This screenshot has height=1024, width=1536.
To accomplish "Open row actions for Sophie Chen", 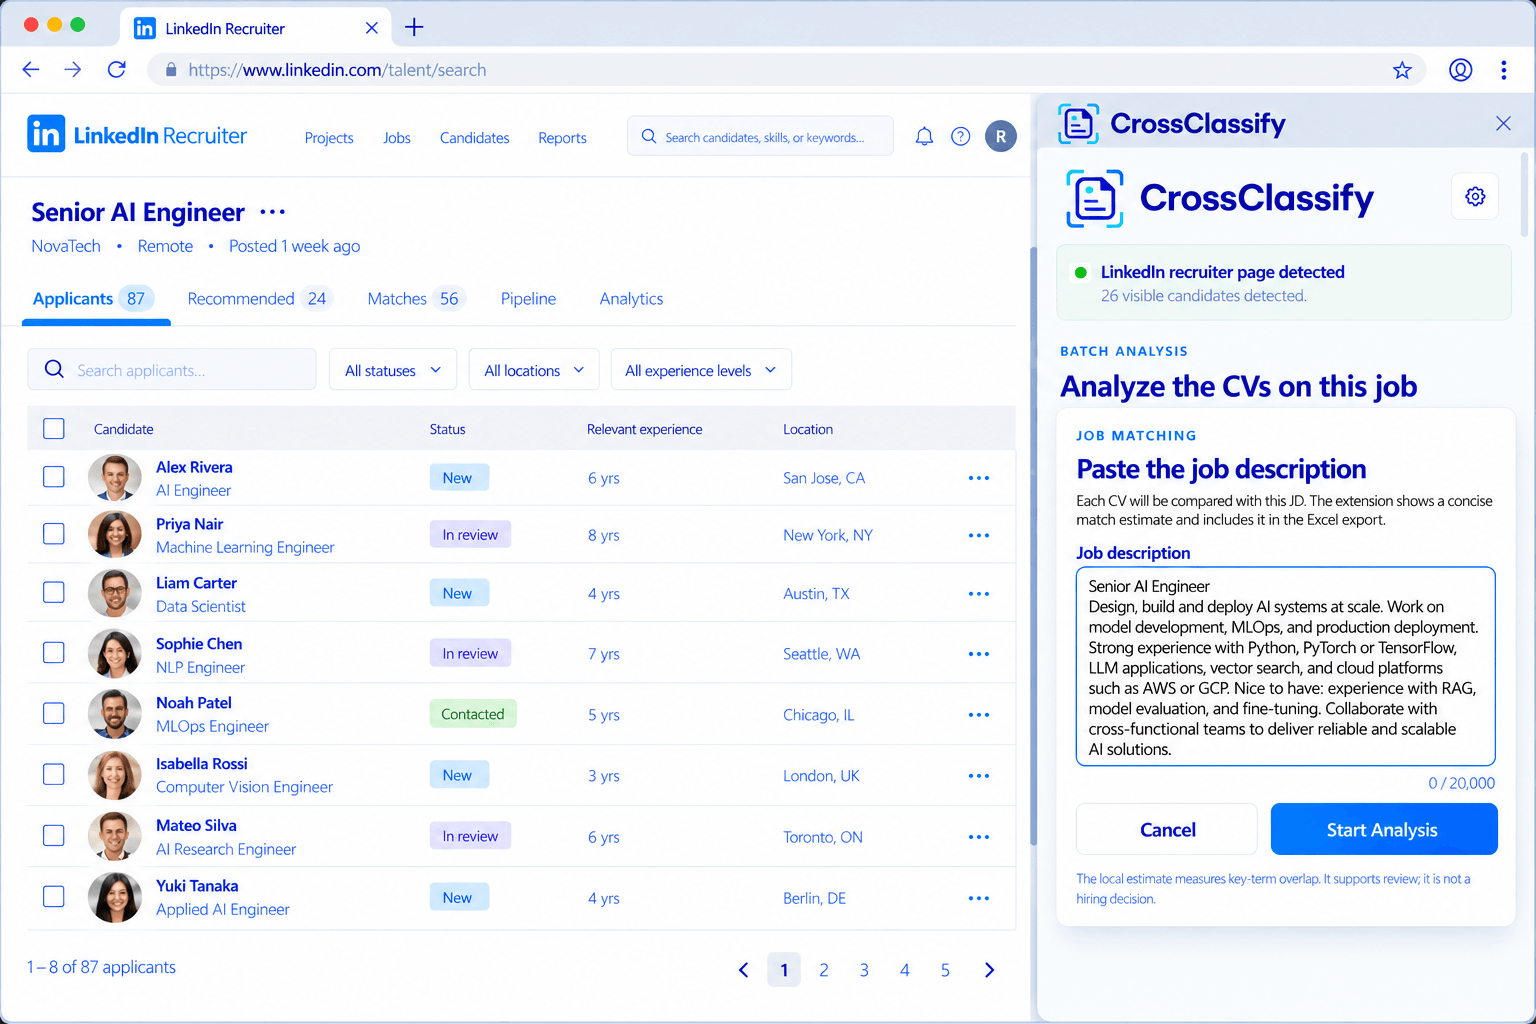I will coord(979,654).
